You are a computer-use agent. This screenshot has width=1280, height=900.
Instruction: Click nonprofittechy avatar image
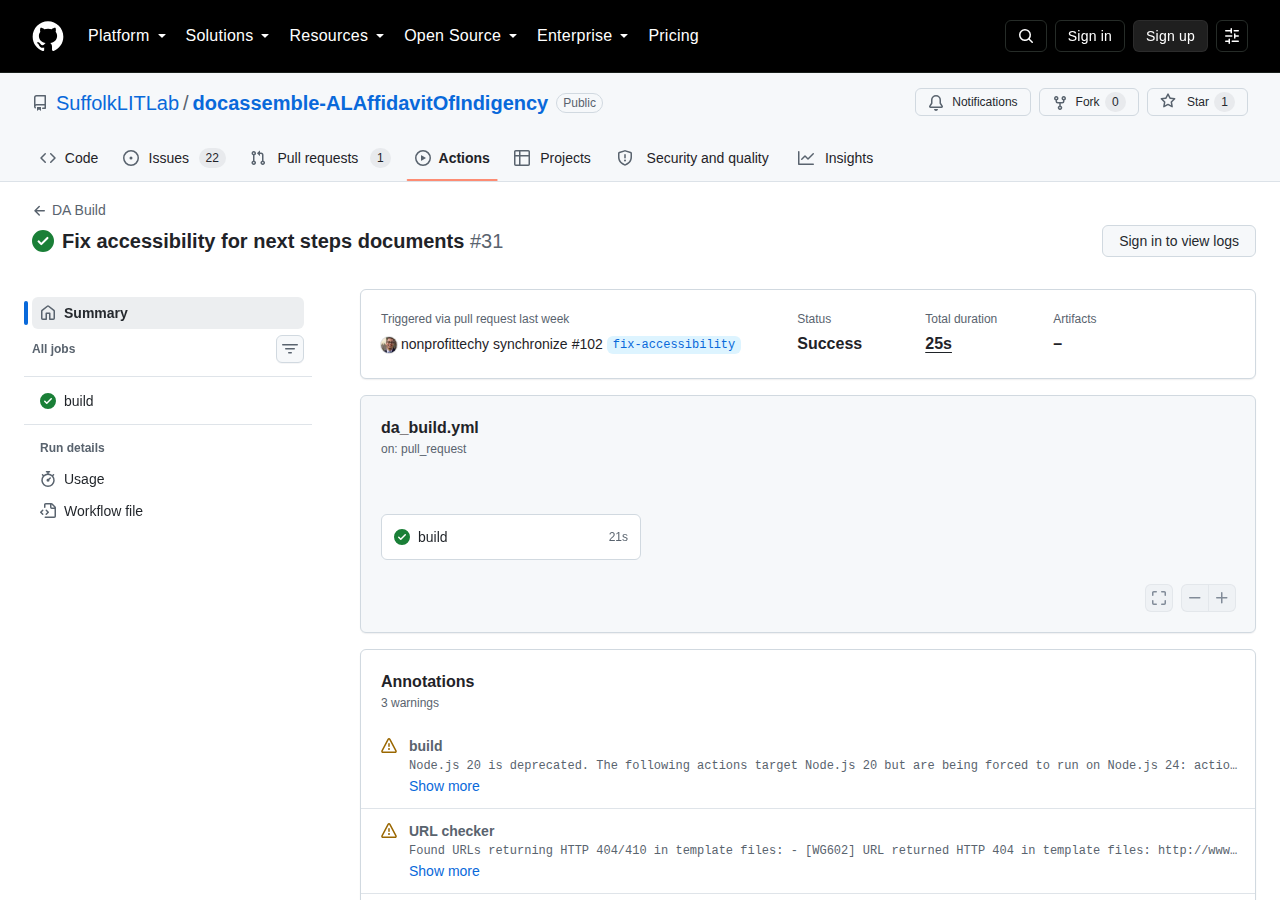click(389, 344)
